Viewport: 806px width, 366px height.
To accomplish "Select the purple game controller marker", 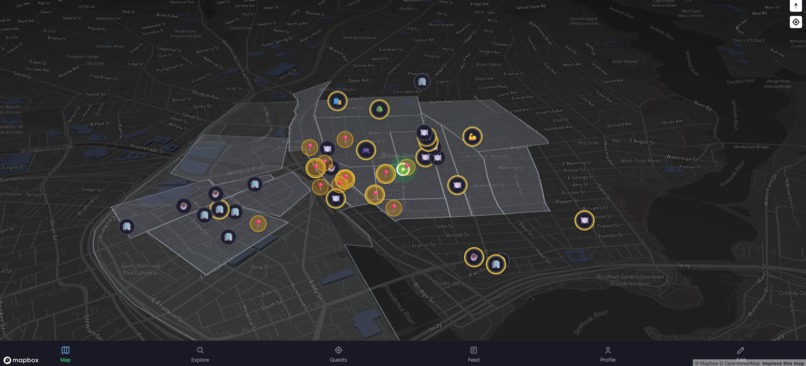I will point(365,150).
